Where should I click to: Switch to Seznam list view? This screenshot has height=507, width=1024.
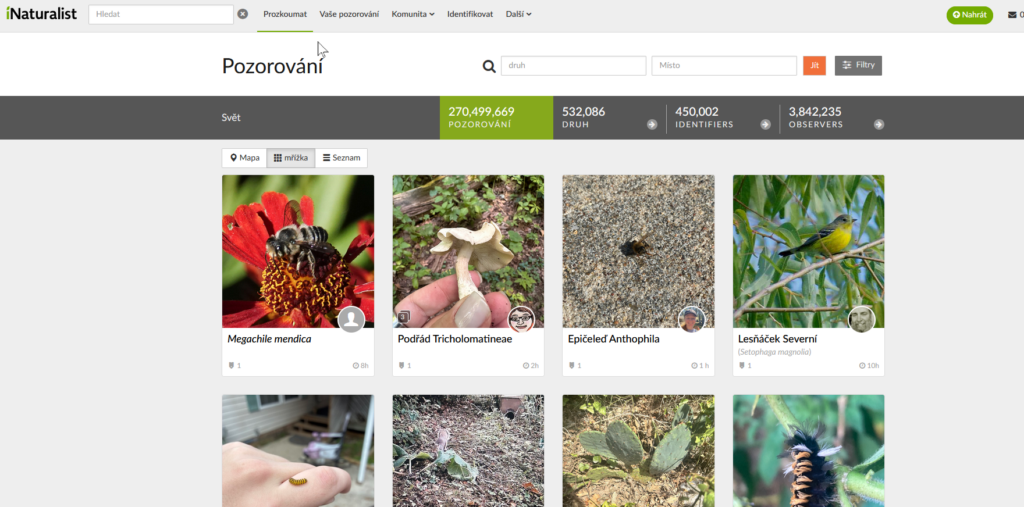pos(341,158)
